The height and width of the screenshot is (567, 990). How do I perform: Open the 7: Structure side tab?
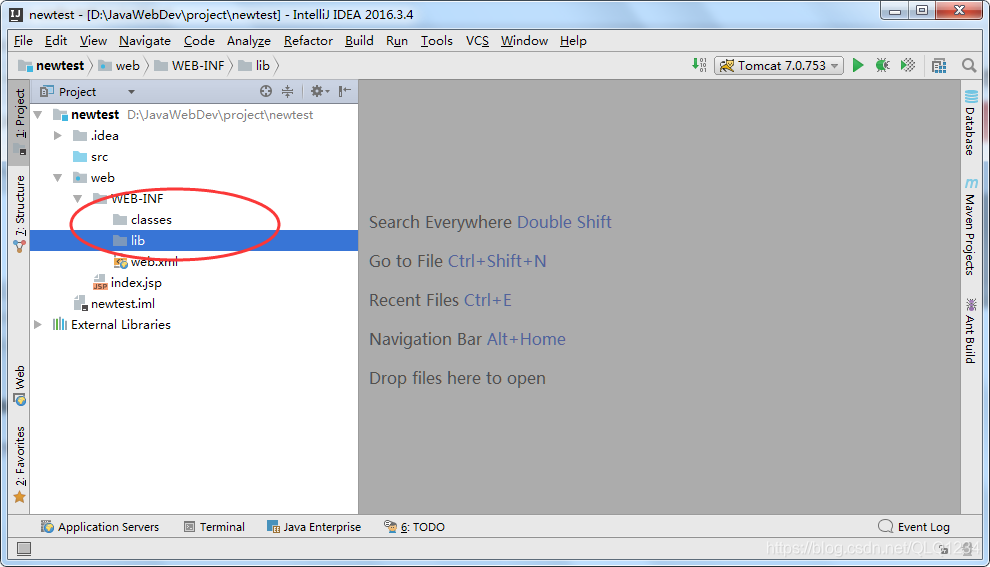20,213
